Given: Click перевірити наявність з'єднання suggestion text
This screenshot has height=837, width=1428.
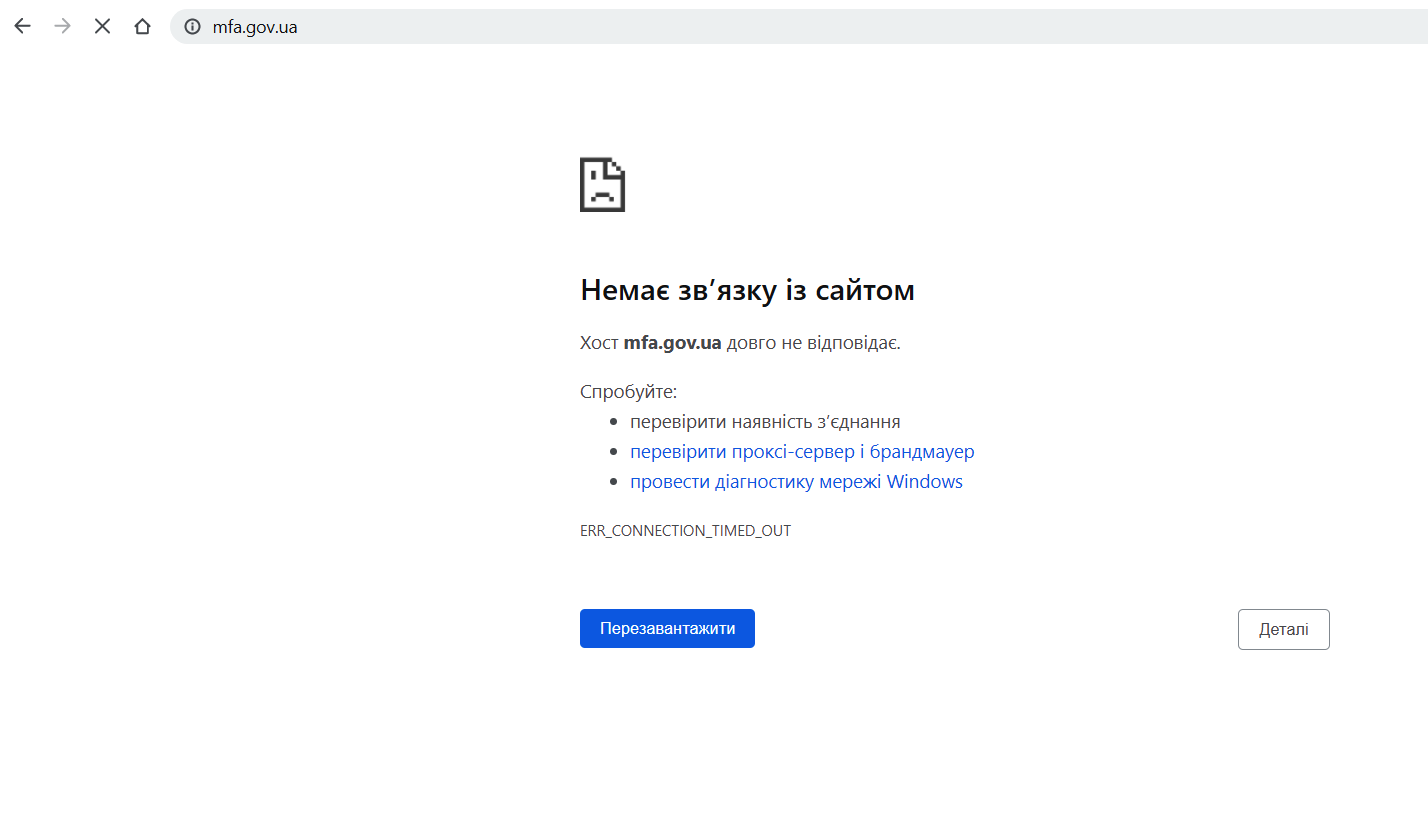Looking at the screenshot, I should point(765,422).
